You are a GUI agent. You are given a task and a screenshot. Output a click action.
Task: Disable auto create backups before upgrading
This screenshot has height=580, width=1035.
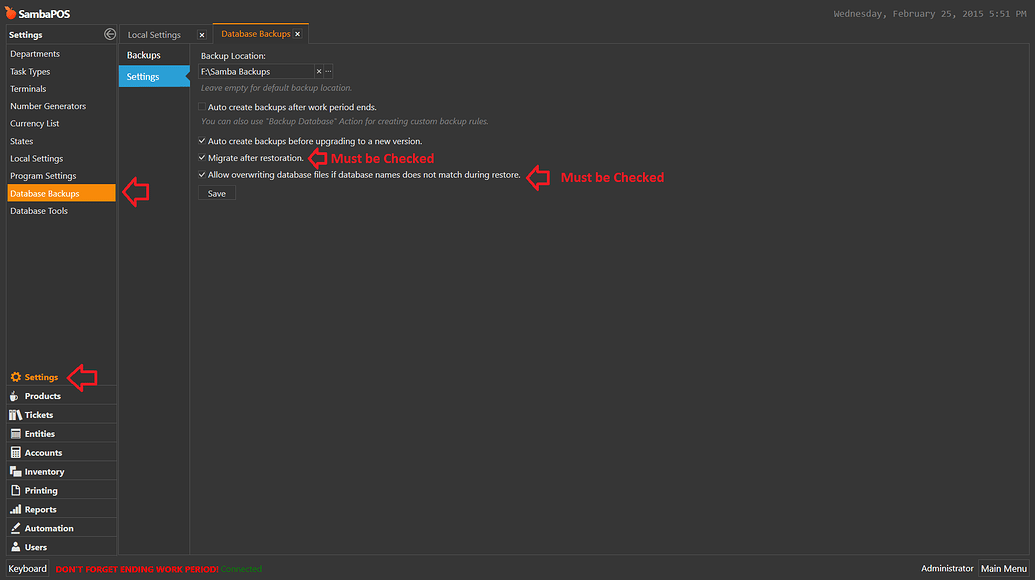(x=202, y=141)
